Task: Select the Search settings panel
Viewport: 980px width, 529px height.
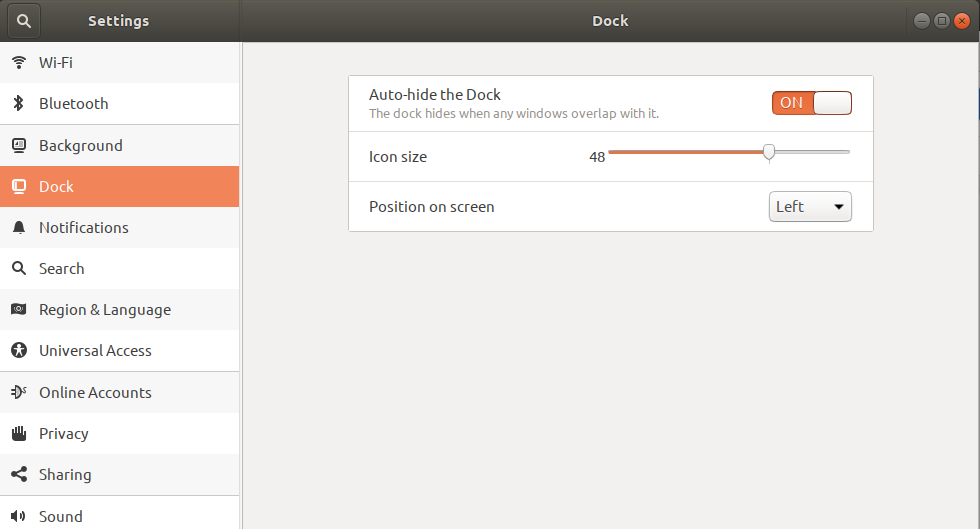Action: [61, 269]
